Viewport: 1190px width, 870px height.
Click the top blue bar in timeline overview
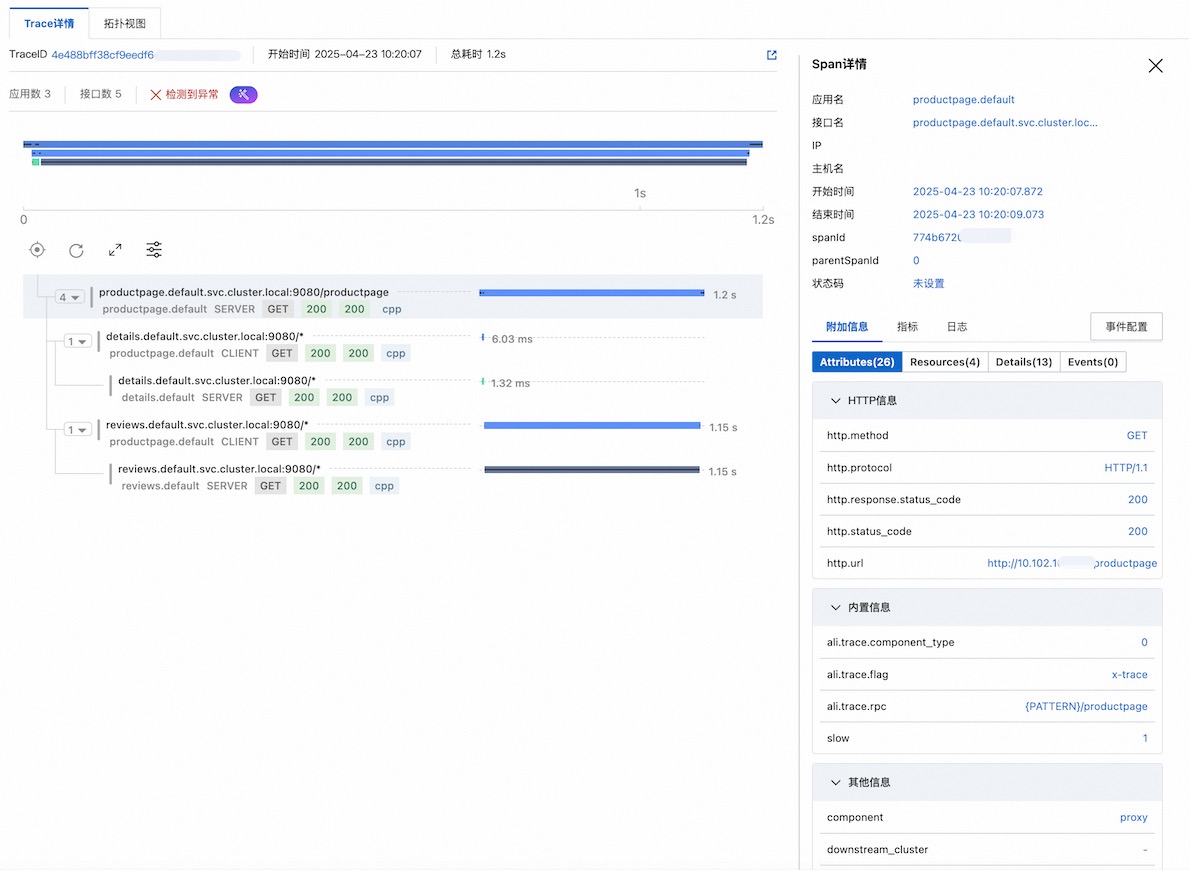[393, 143]
